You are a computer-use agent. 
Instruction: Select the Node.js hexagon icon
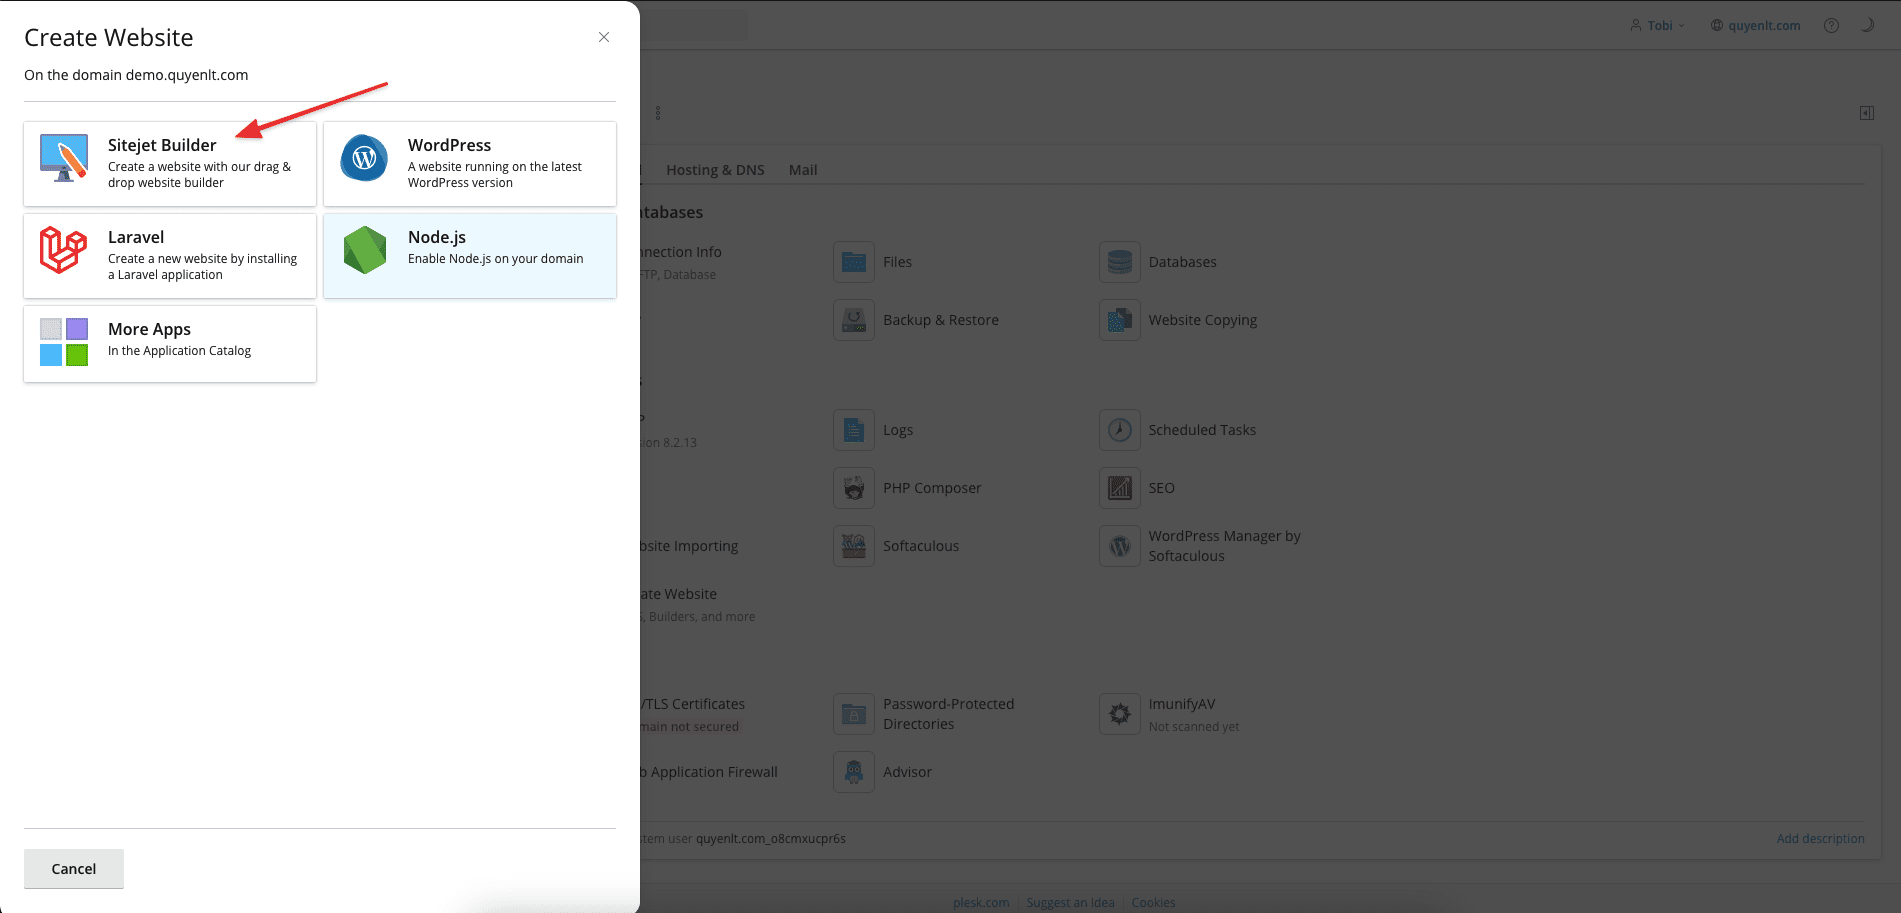click(364, 250)
